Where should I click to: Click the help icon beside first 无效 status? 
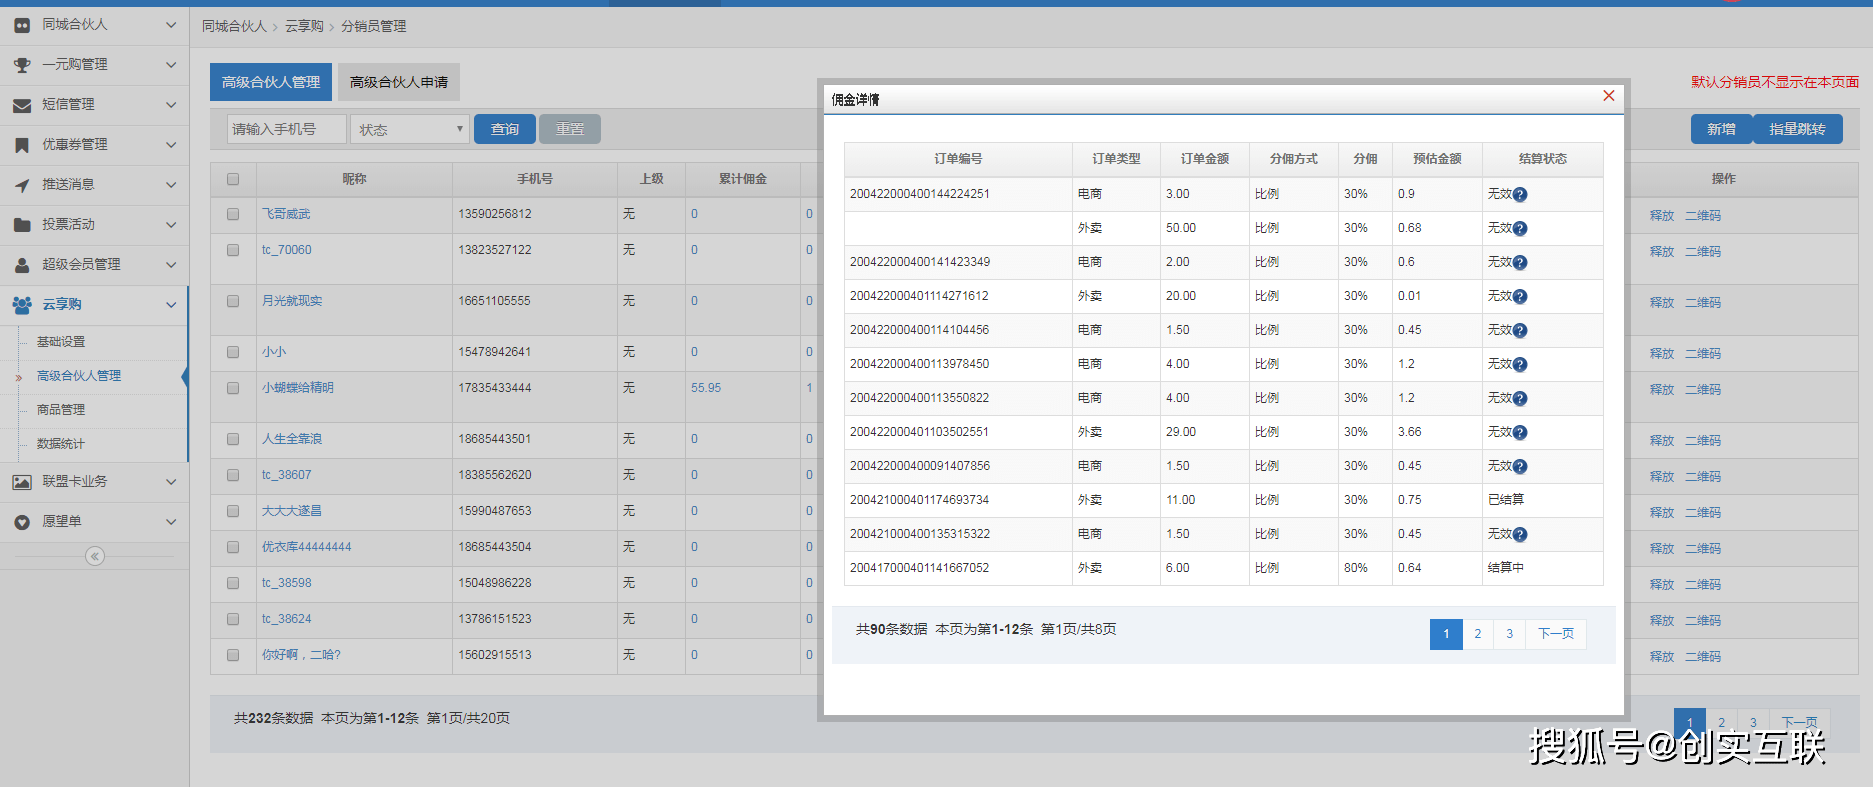pyautogui.click(x=1520, y=195)
